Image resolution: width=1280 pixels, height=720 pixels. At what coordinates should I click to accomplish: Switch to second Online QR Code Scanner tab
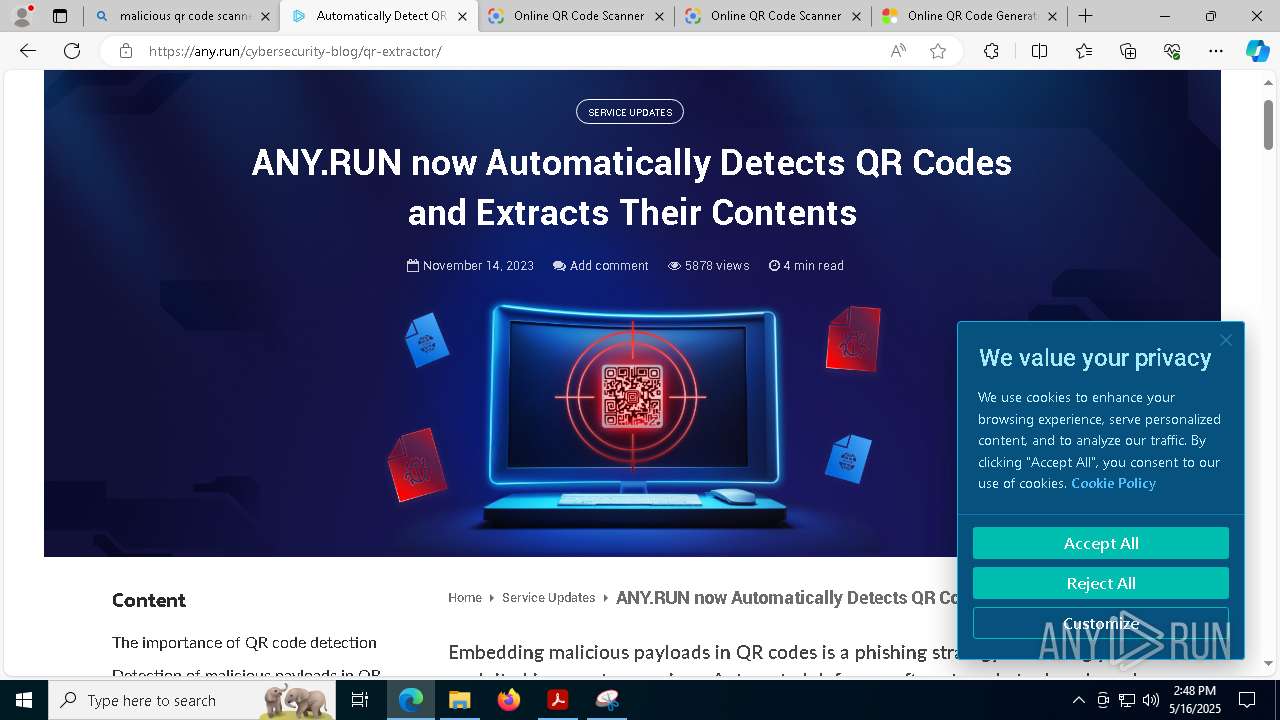click(x=772, y=16)
